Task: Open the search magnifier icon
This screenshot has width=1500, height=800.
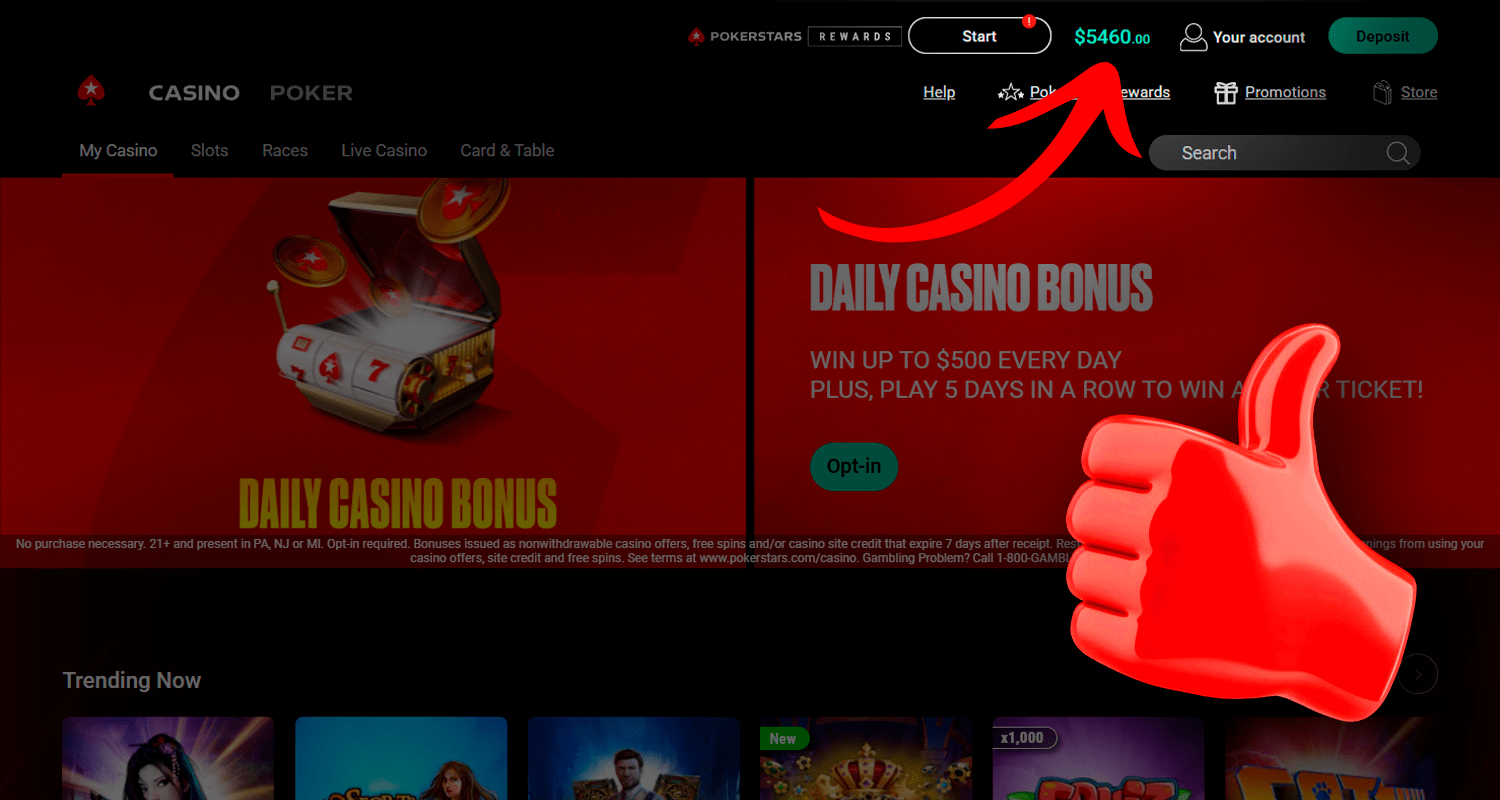Action: [1398, 153]
